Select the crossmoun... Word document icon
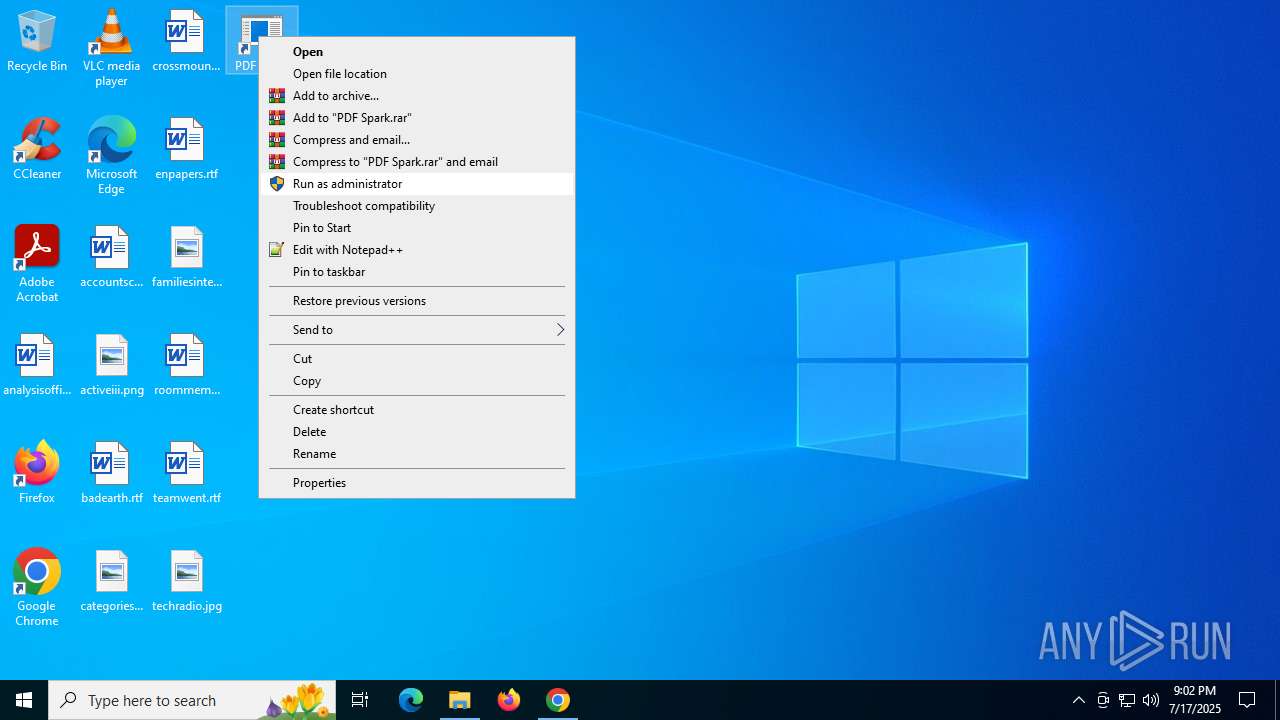 pyautogui.click(x=186, y=42)
